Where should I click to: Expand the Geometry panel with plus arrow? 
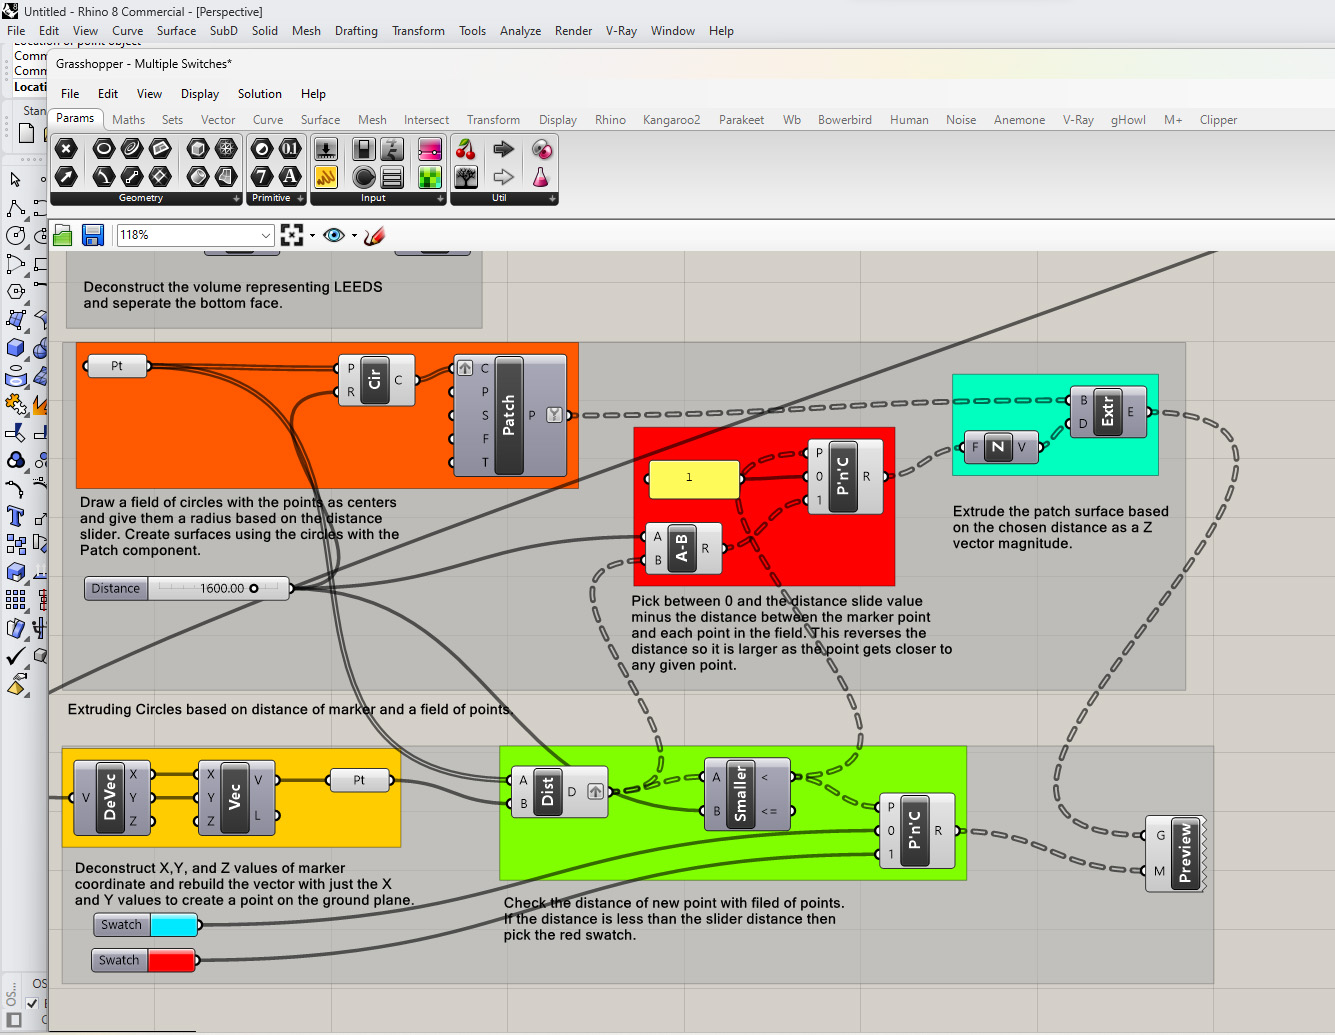[237, 199]
